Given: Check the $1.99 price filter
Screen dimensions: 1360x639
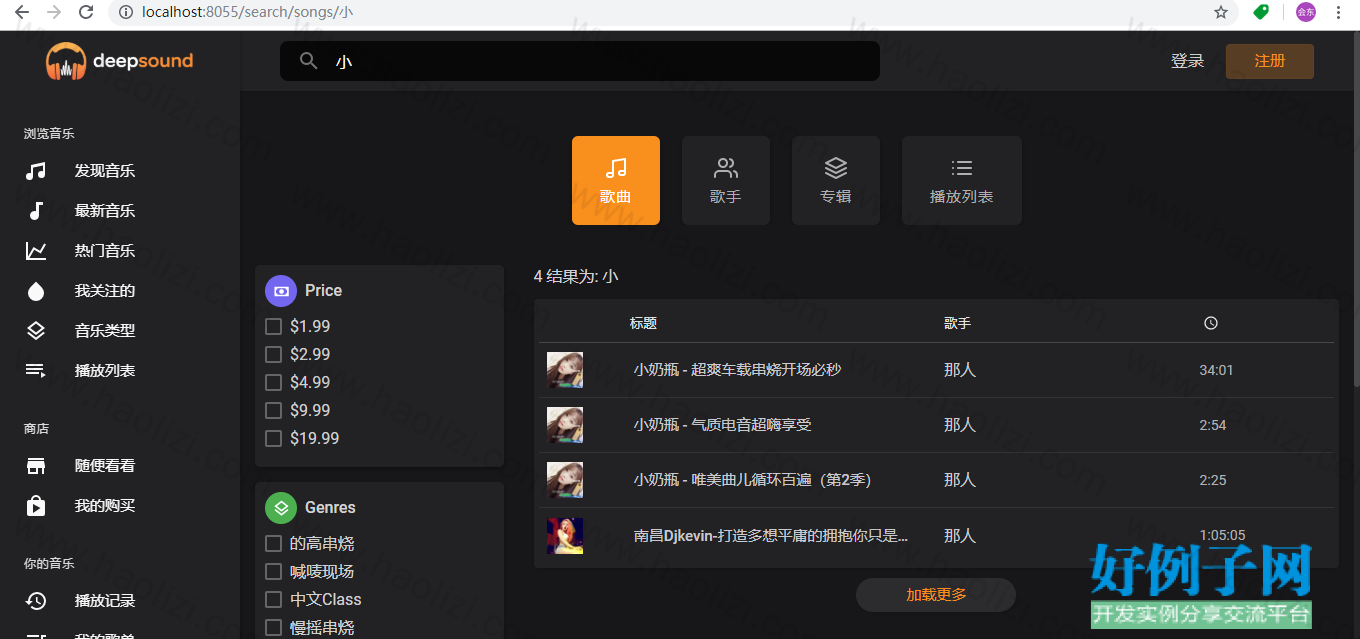Looking at the screenshot, I should click(273, 326).
